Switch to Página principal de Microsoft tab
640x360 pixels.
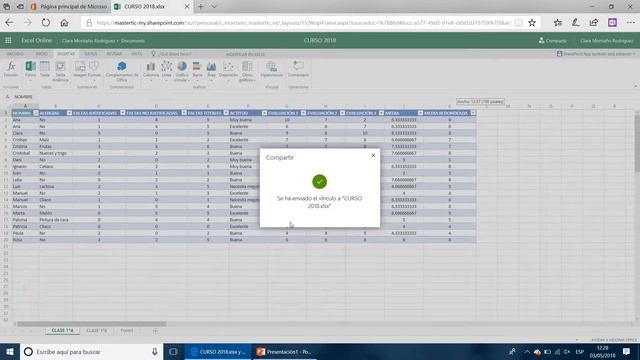pyautogui.click(x=69, y=7)
